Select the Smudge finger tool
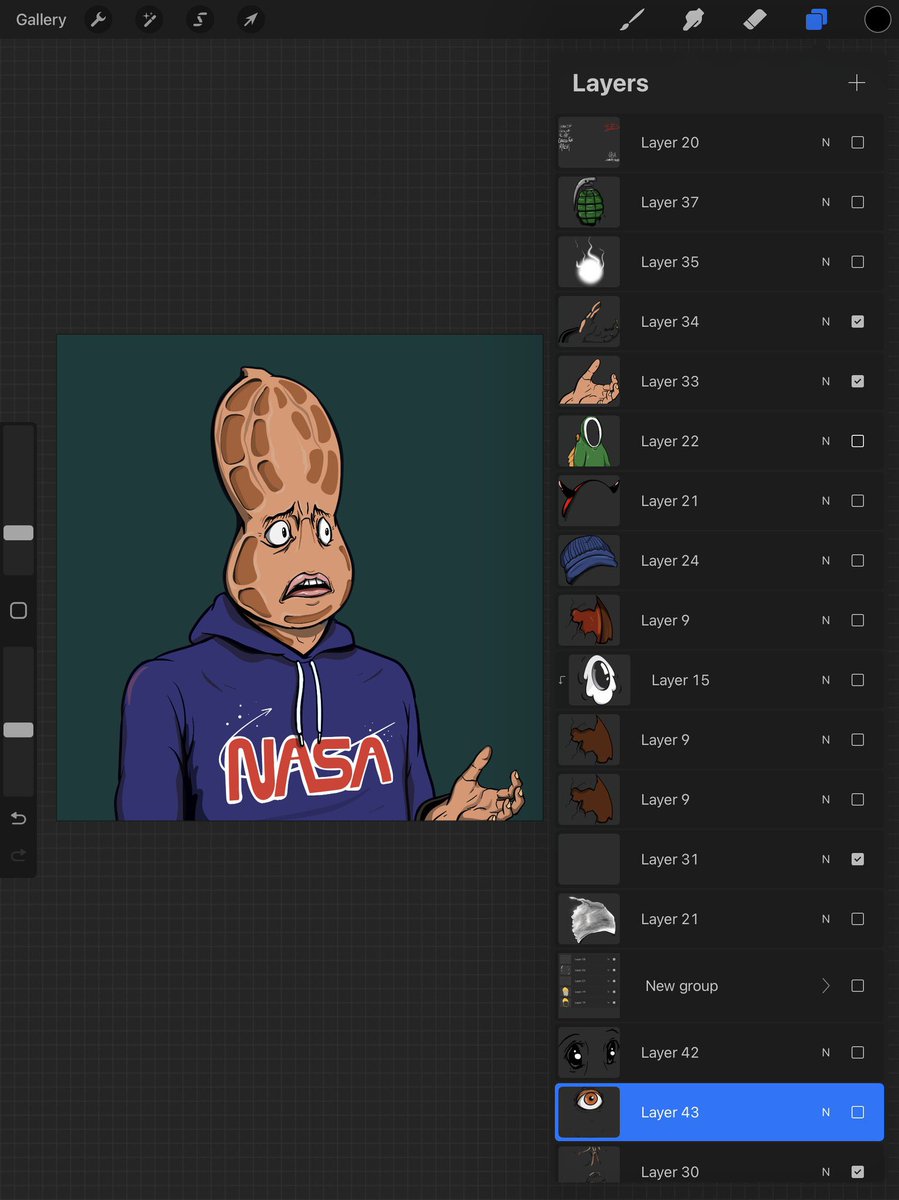 693,19
